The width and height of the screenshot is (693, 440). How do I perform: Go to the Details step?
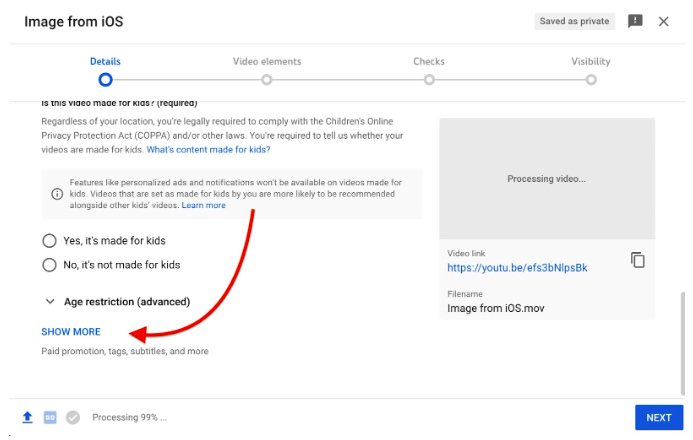coord(105,61)
